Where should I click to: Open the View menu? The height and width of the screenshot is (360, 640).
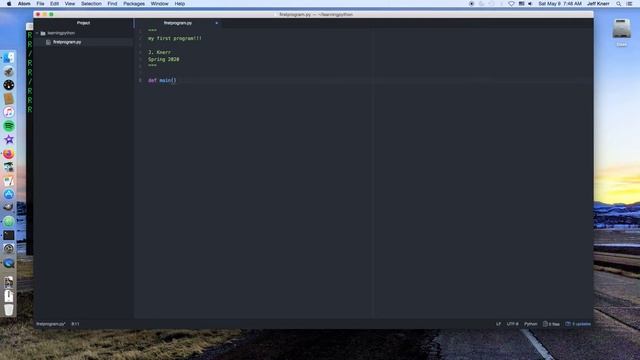click(70, 4)
